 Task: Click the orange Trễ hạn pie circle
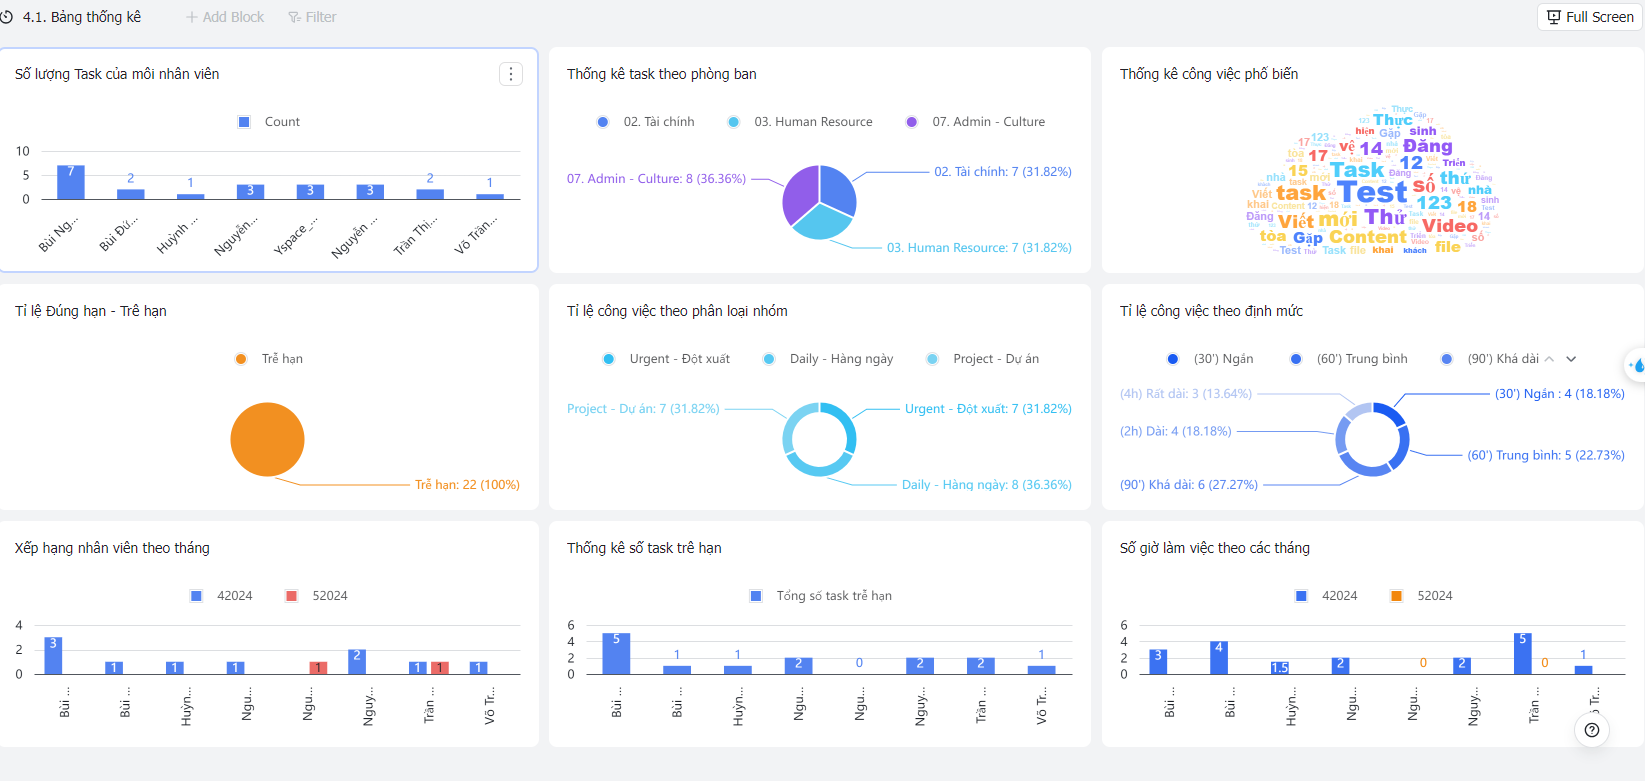[267, 440]
